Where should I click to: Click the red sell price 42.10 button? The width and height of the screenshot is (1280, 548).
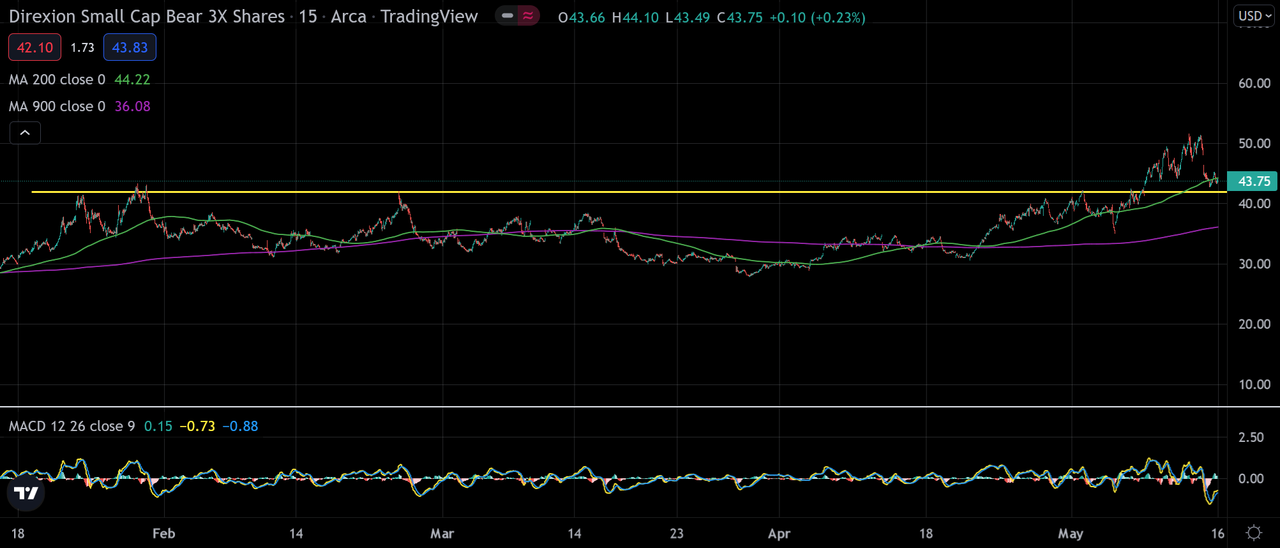tap(36, 47)
